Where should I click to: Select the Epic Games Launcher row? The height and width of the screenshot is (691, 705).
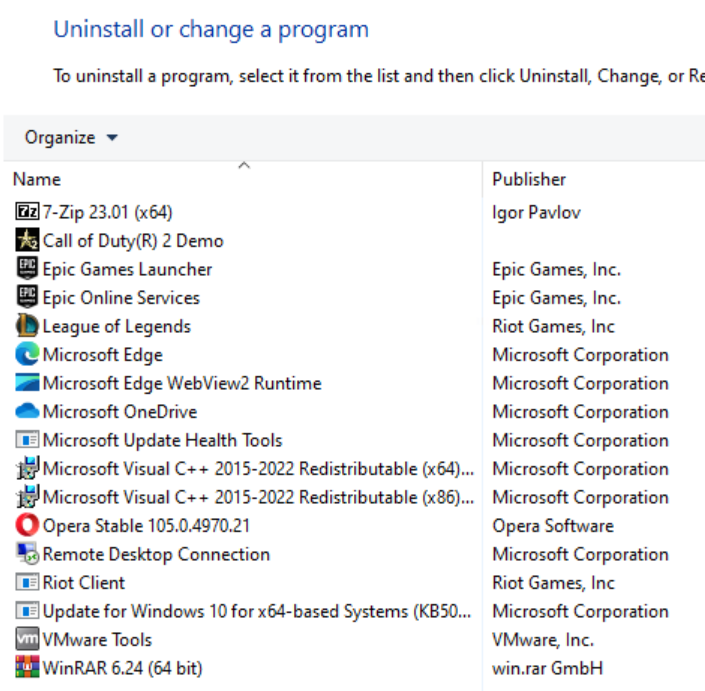coord(127,269)
